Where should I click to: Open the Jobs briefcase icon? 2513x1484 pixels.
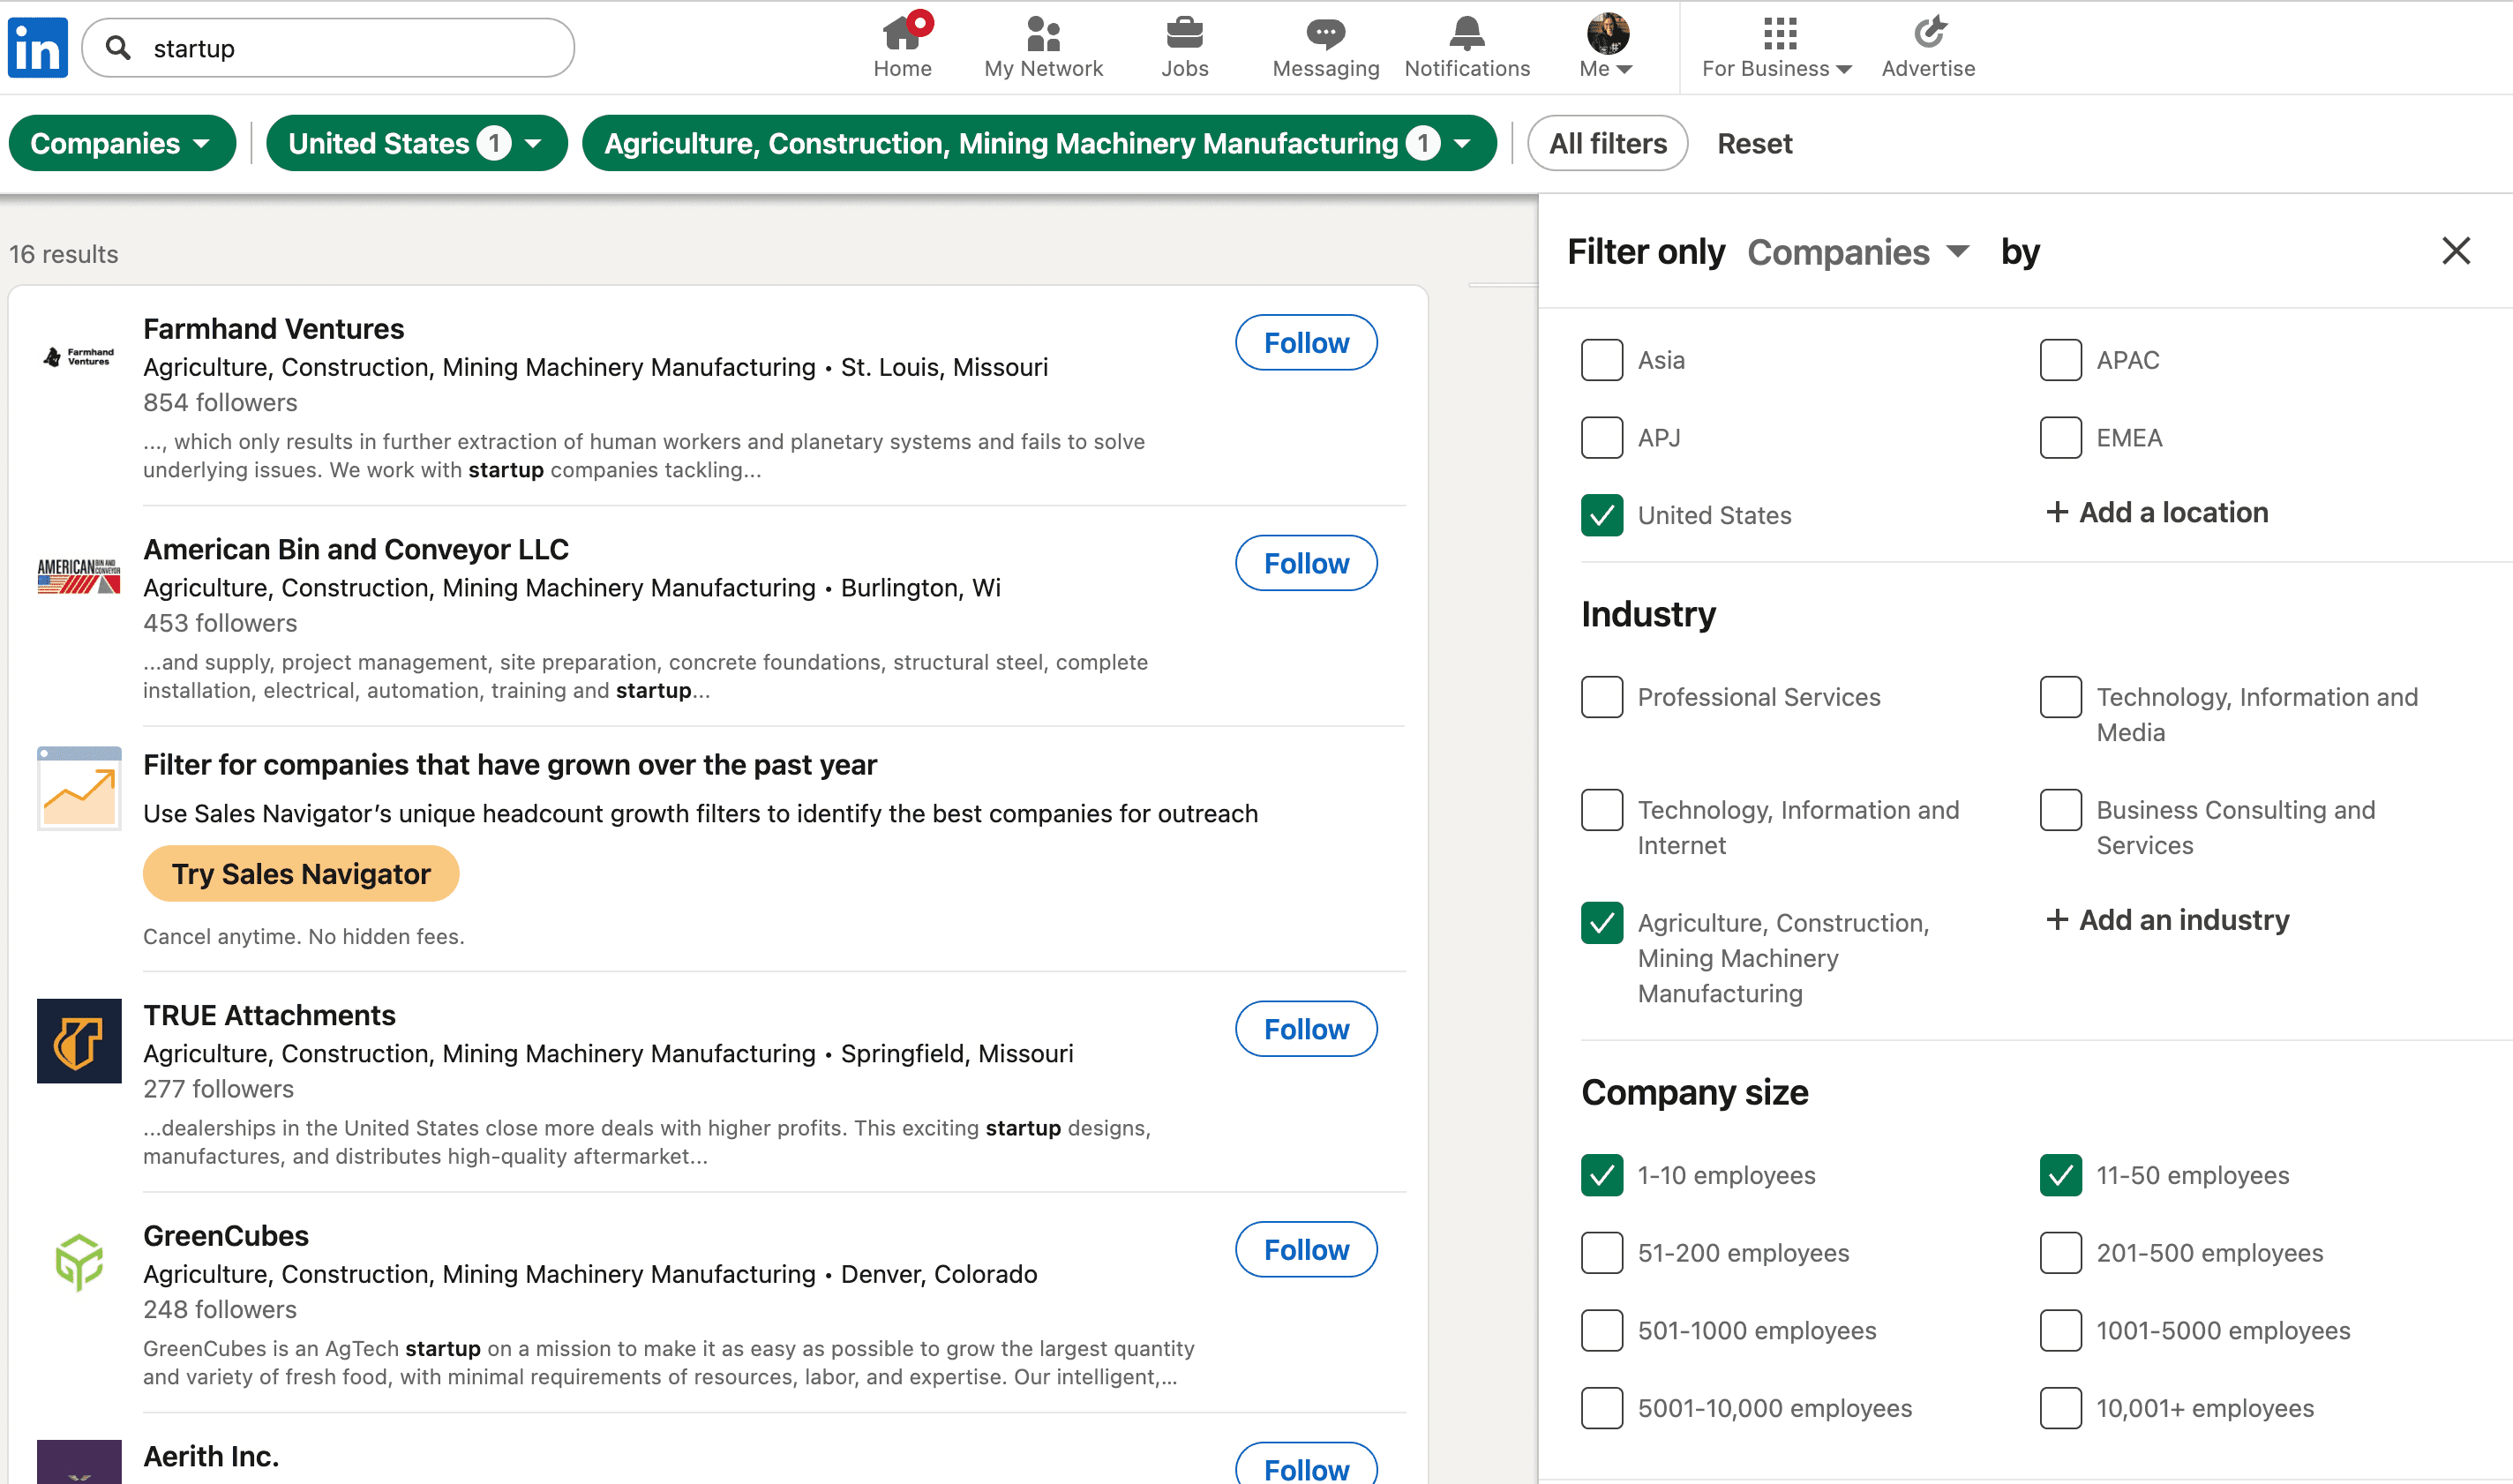click(1184, 34)
